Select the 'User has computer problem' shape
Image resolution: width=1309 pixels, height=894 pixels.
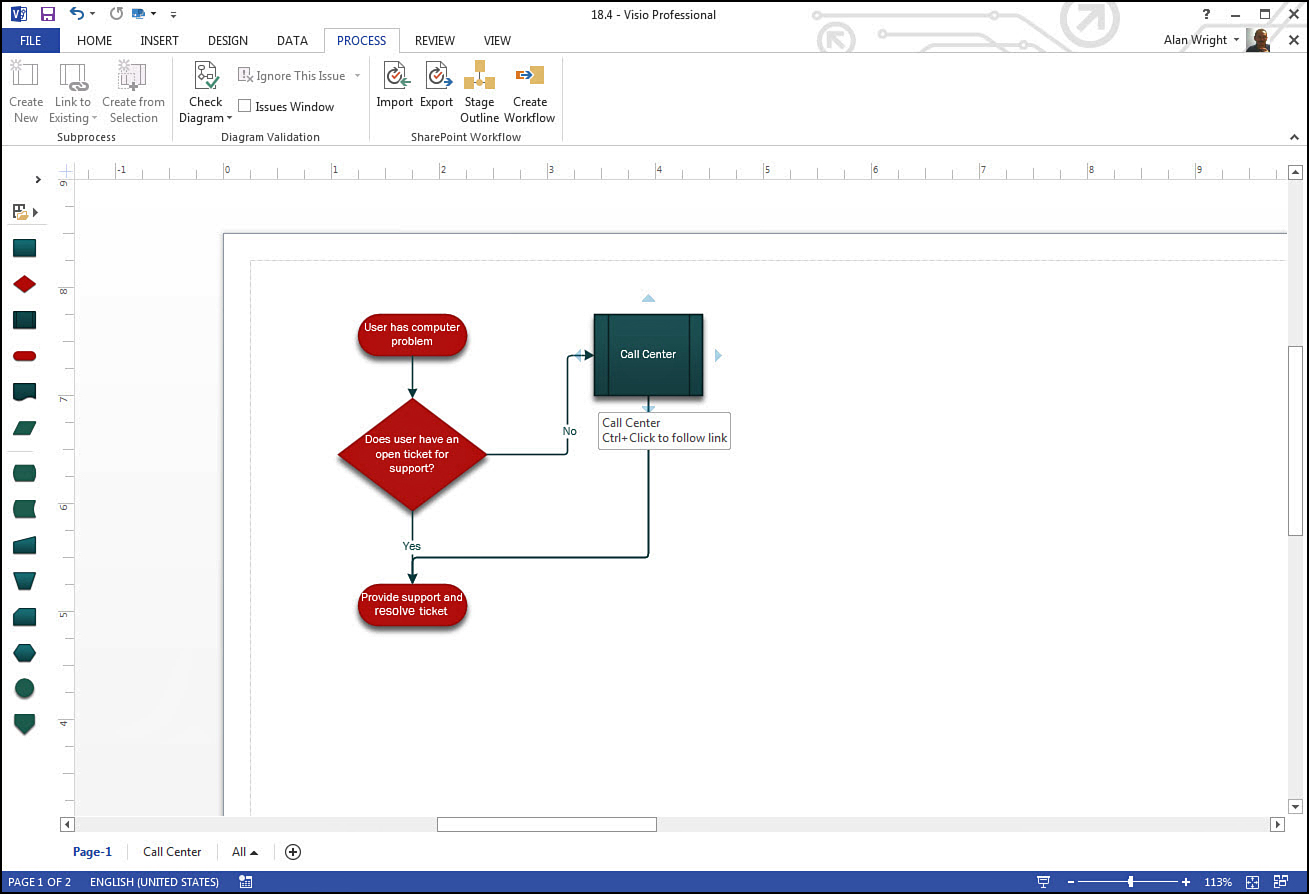point(412,335)
